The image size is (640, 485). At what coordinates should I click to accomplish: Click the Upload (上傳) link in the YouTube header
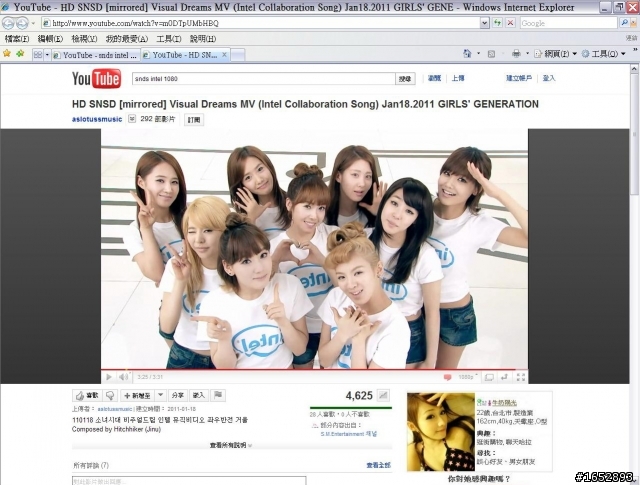[x=458, y=78]
